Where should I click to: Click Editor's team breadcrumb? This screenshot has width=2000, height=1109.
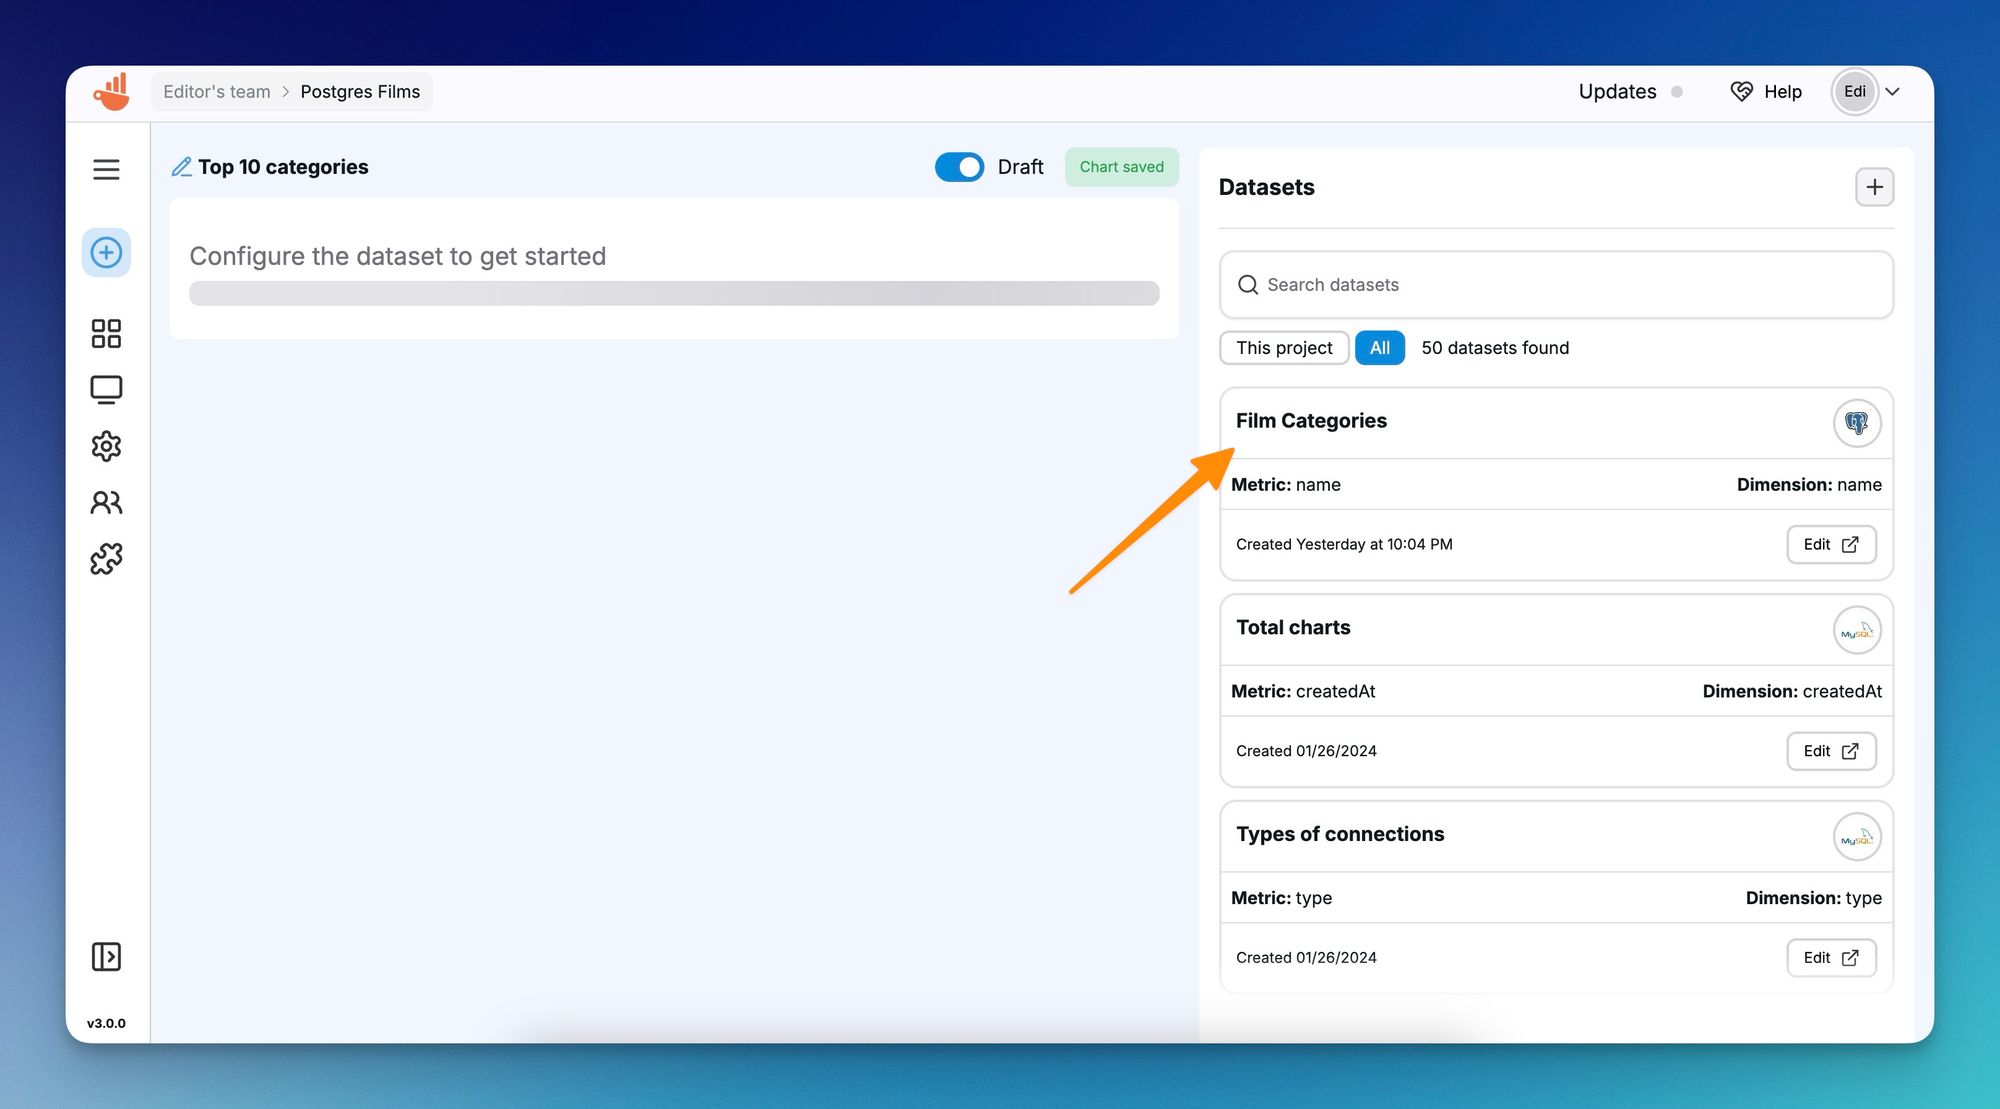216,92
